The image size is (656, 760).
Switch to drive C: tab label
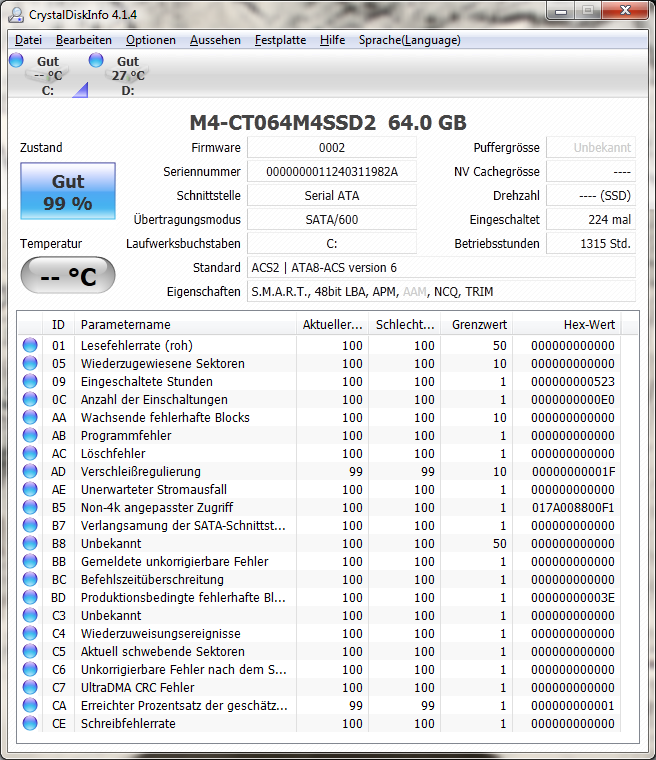(48, 91)
